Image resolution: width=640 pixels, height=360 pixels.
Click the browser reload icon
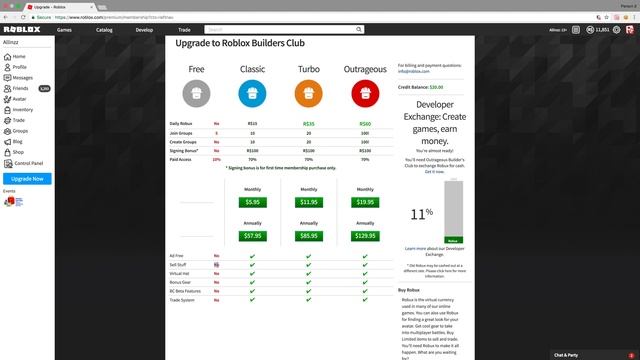[23, 17]
